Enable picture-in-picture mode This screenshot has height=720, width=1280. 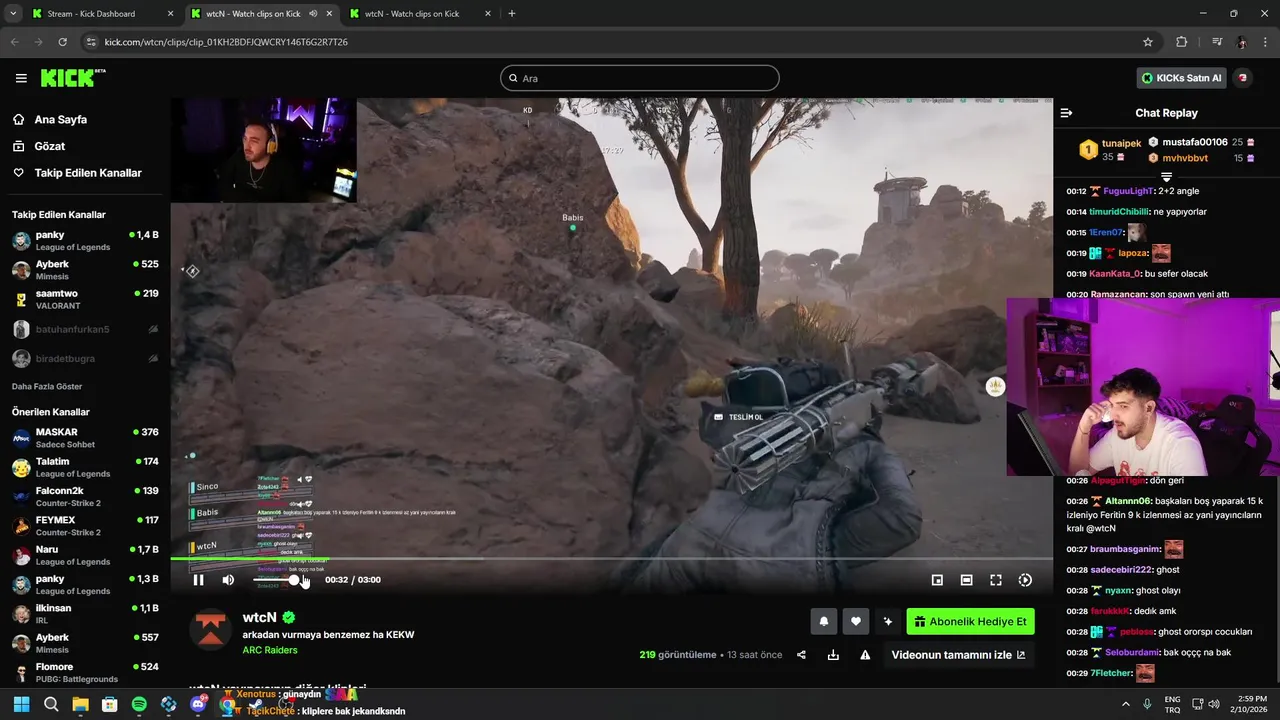point(937,580)
